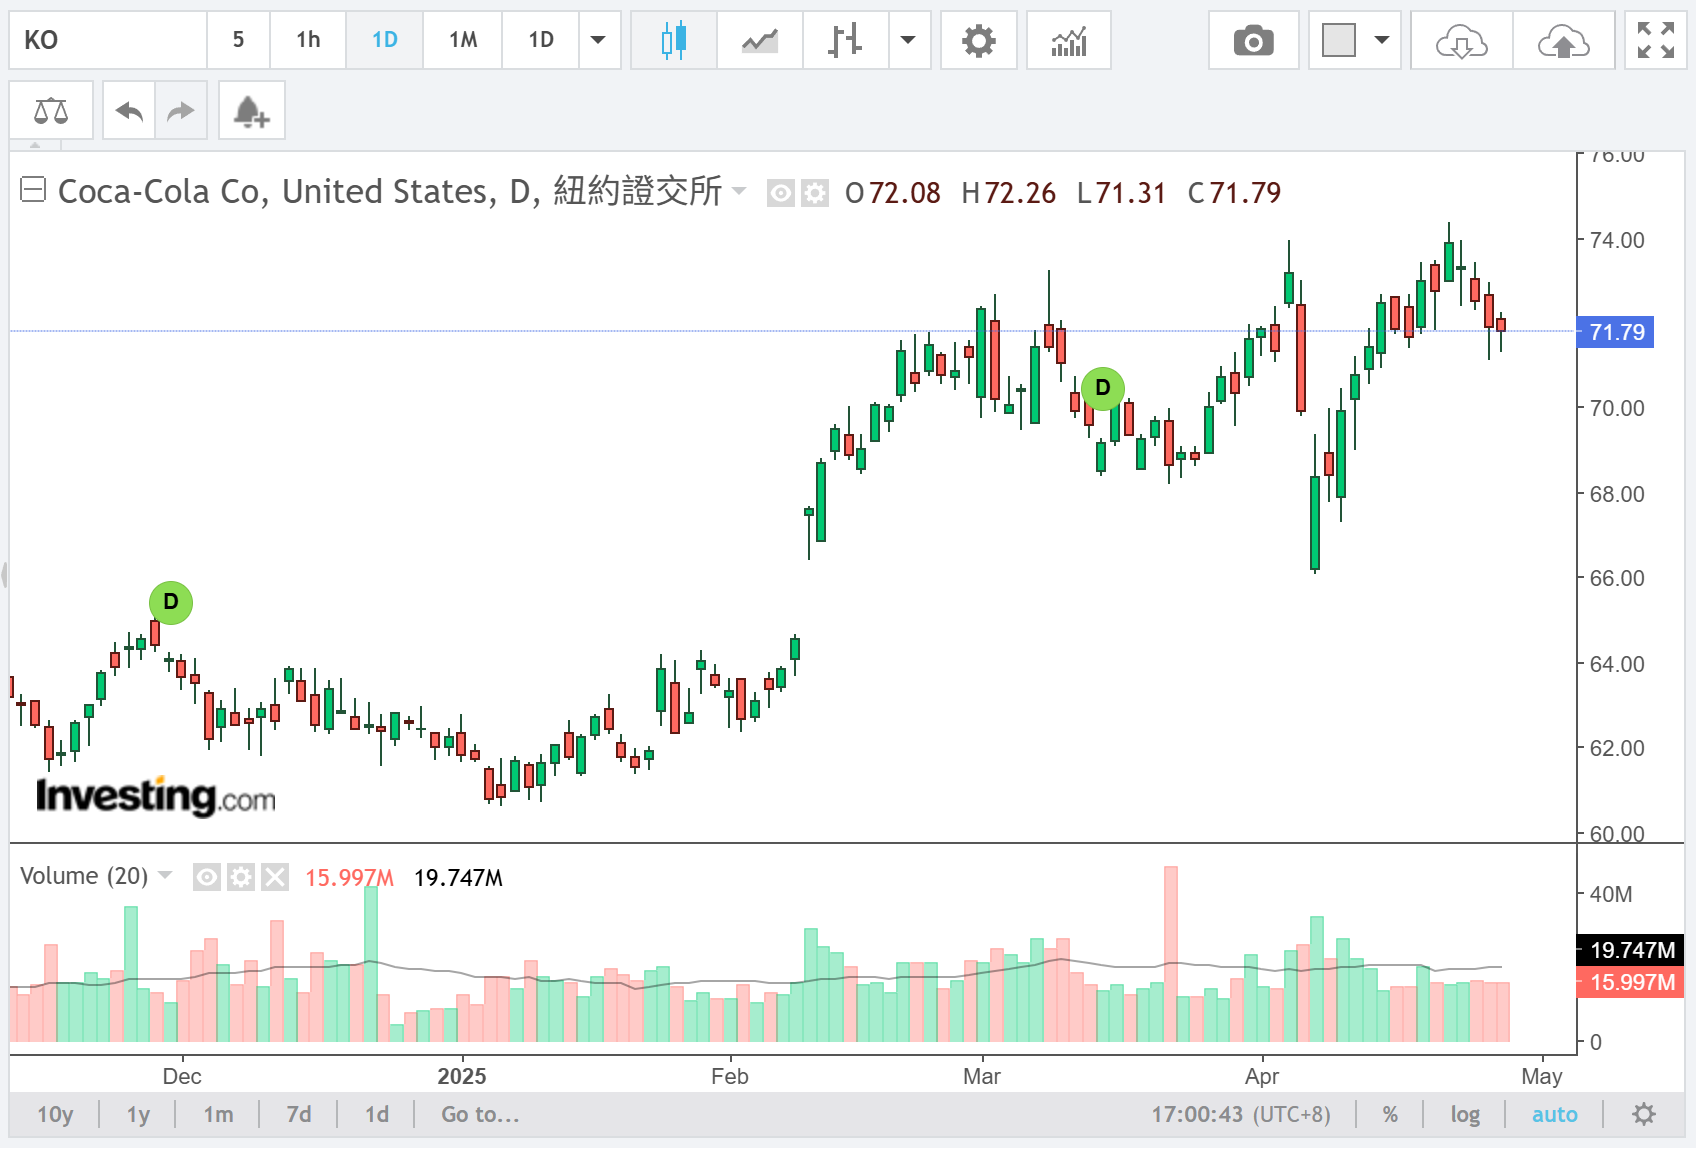Select the 5 minute interval
This screenshot has width=1699, height=1153.
coord(238,40)
